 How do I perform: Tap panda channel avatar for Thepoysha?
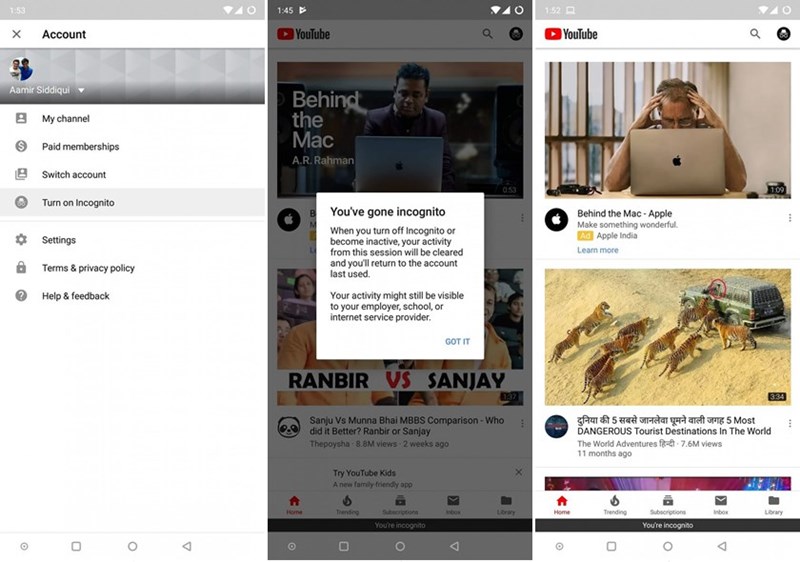coord(289,426)
